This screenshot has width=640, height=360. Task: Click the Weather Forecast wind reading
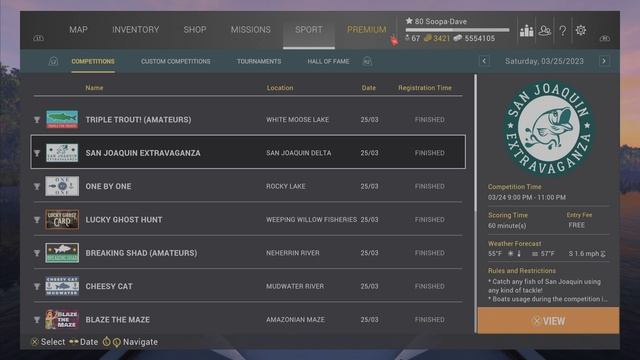point(587,253)
